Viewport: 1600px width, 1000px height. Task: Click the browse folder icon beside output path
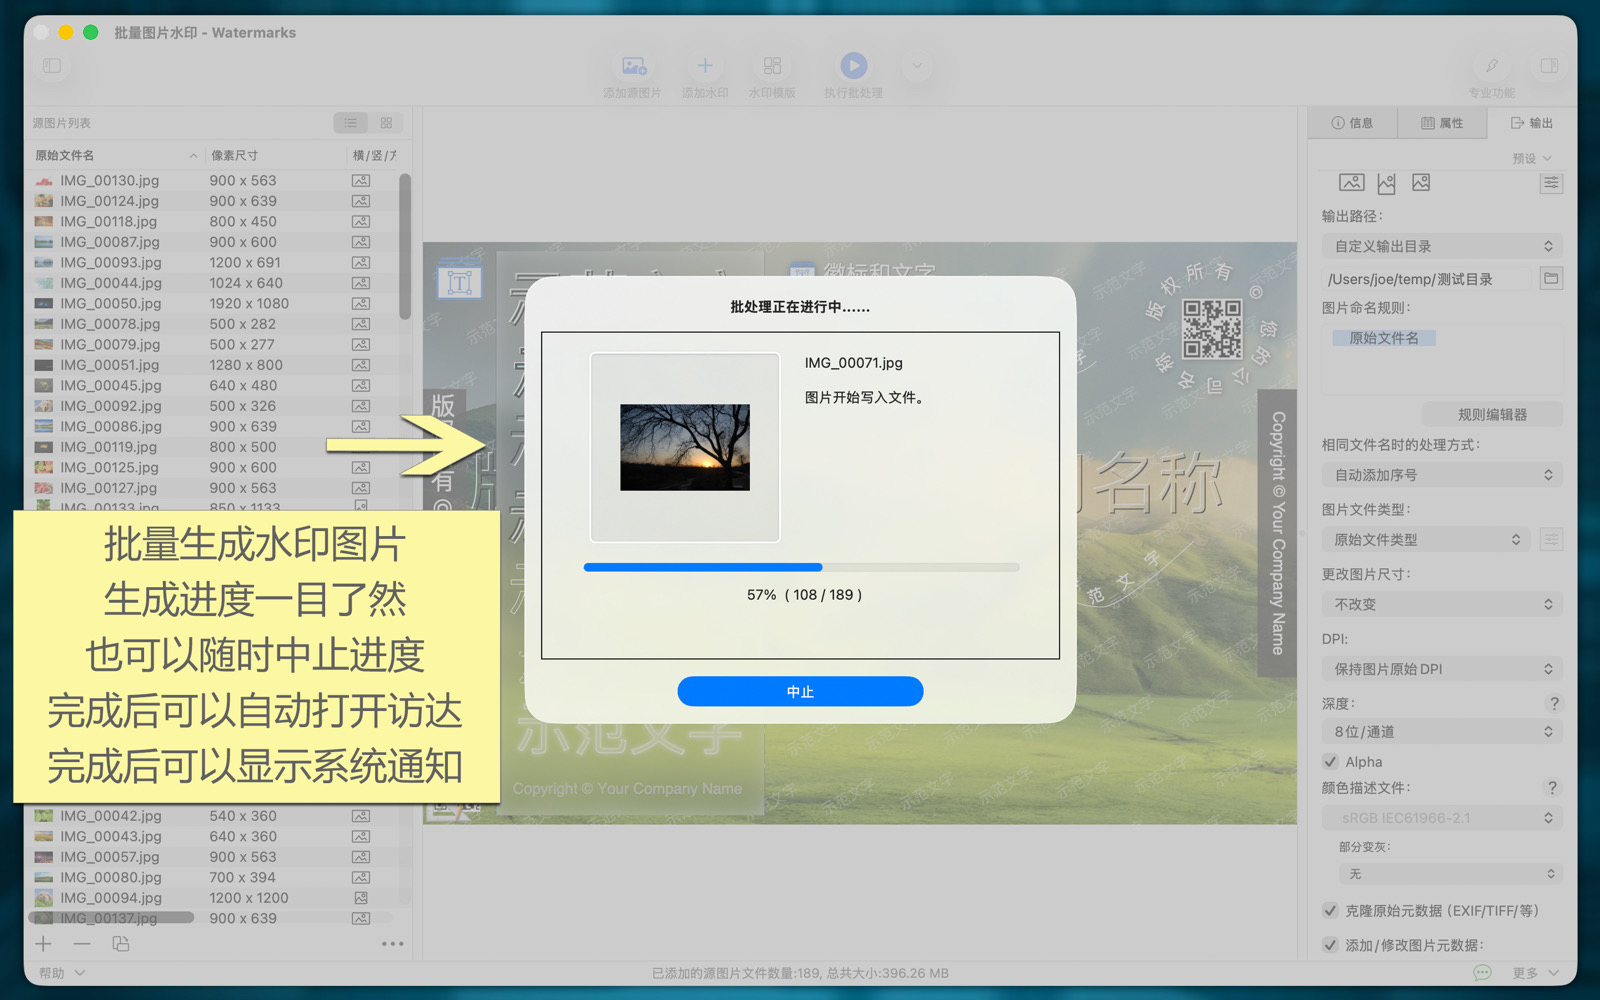[x=1551, y=279]
